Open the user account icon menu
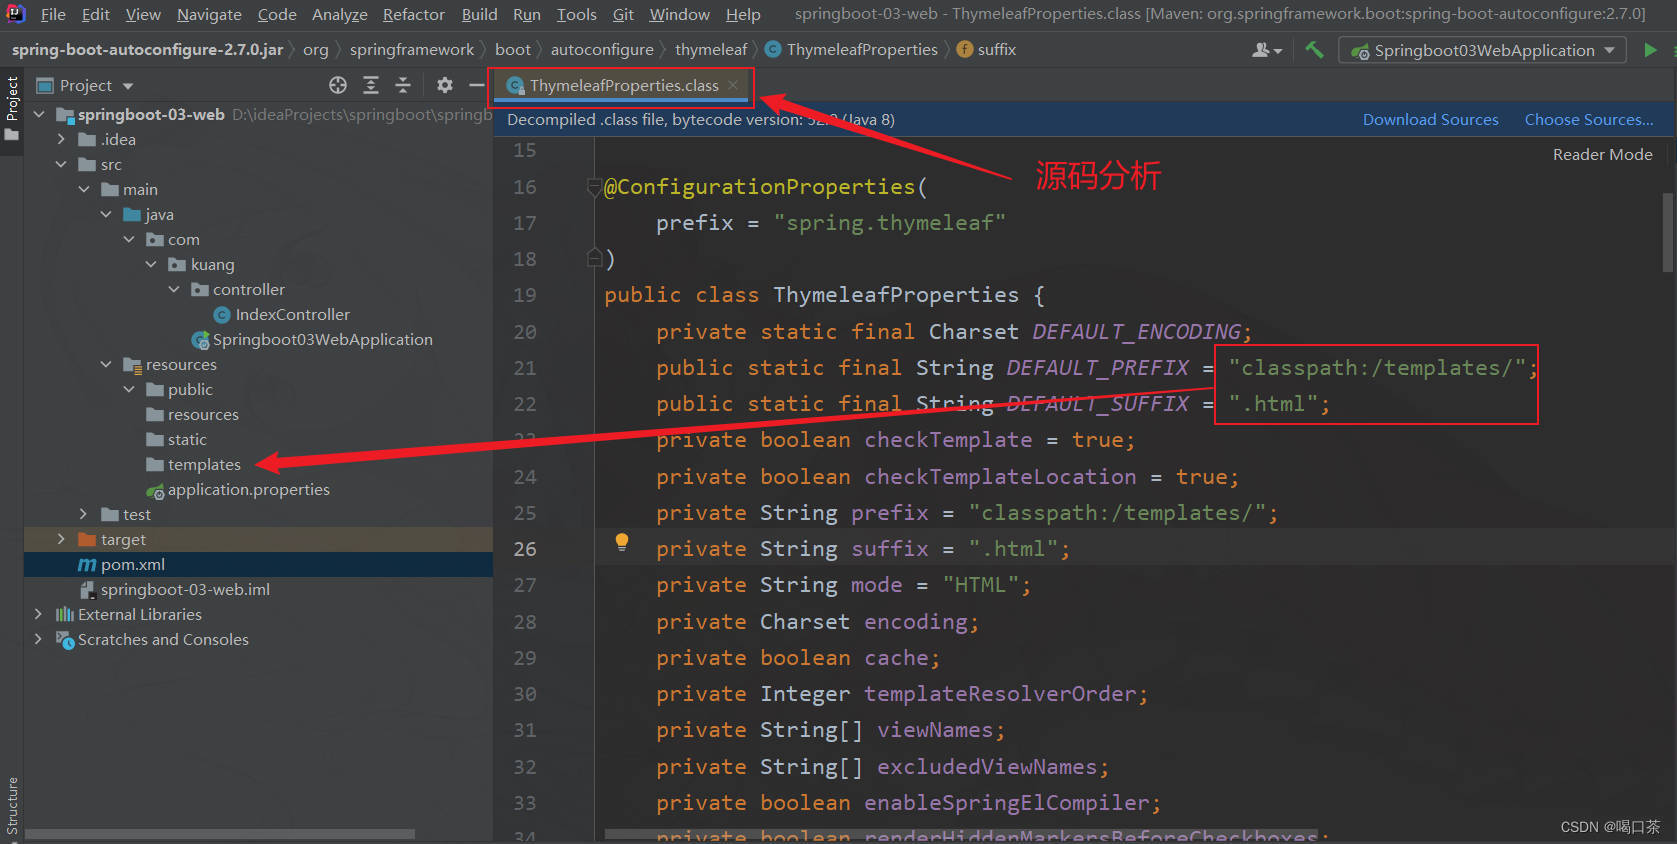The height and width of the screenshot is (844, 1677). pos(1266,50)
